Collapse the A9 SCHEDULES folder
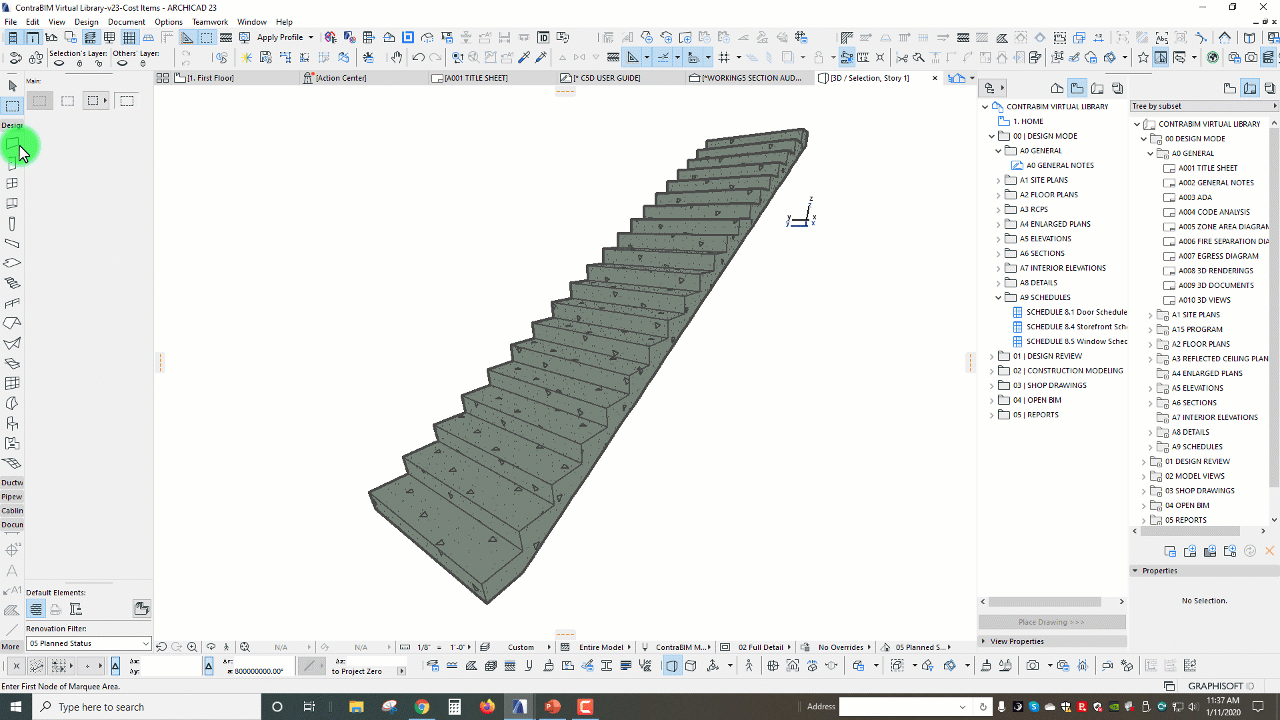This screenshot has width=1280, height=720. click(998, 297)
